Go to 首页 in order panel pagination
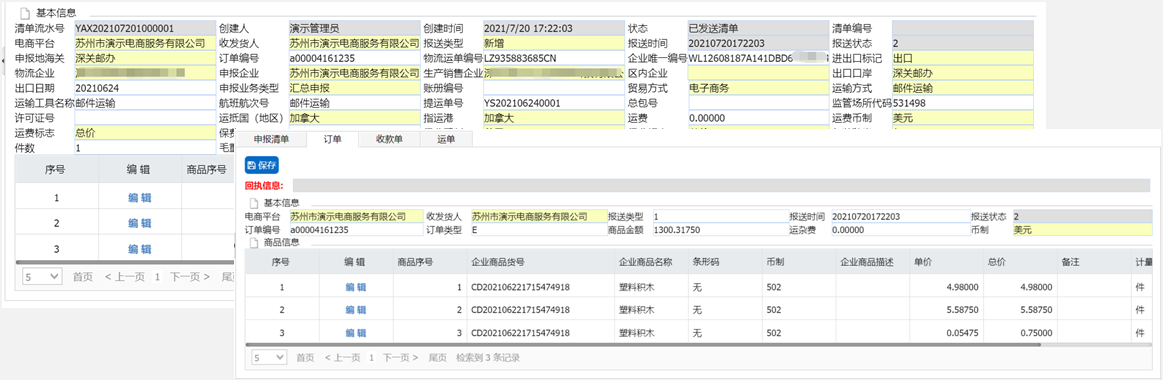This screenshot has height=380, width=1163. (x=305, y=358)
